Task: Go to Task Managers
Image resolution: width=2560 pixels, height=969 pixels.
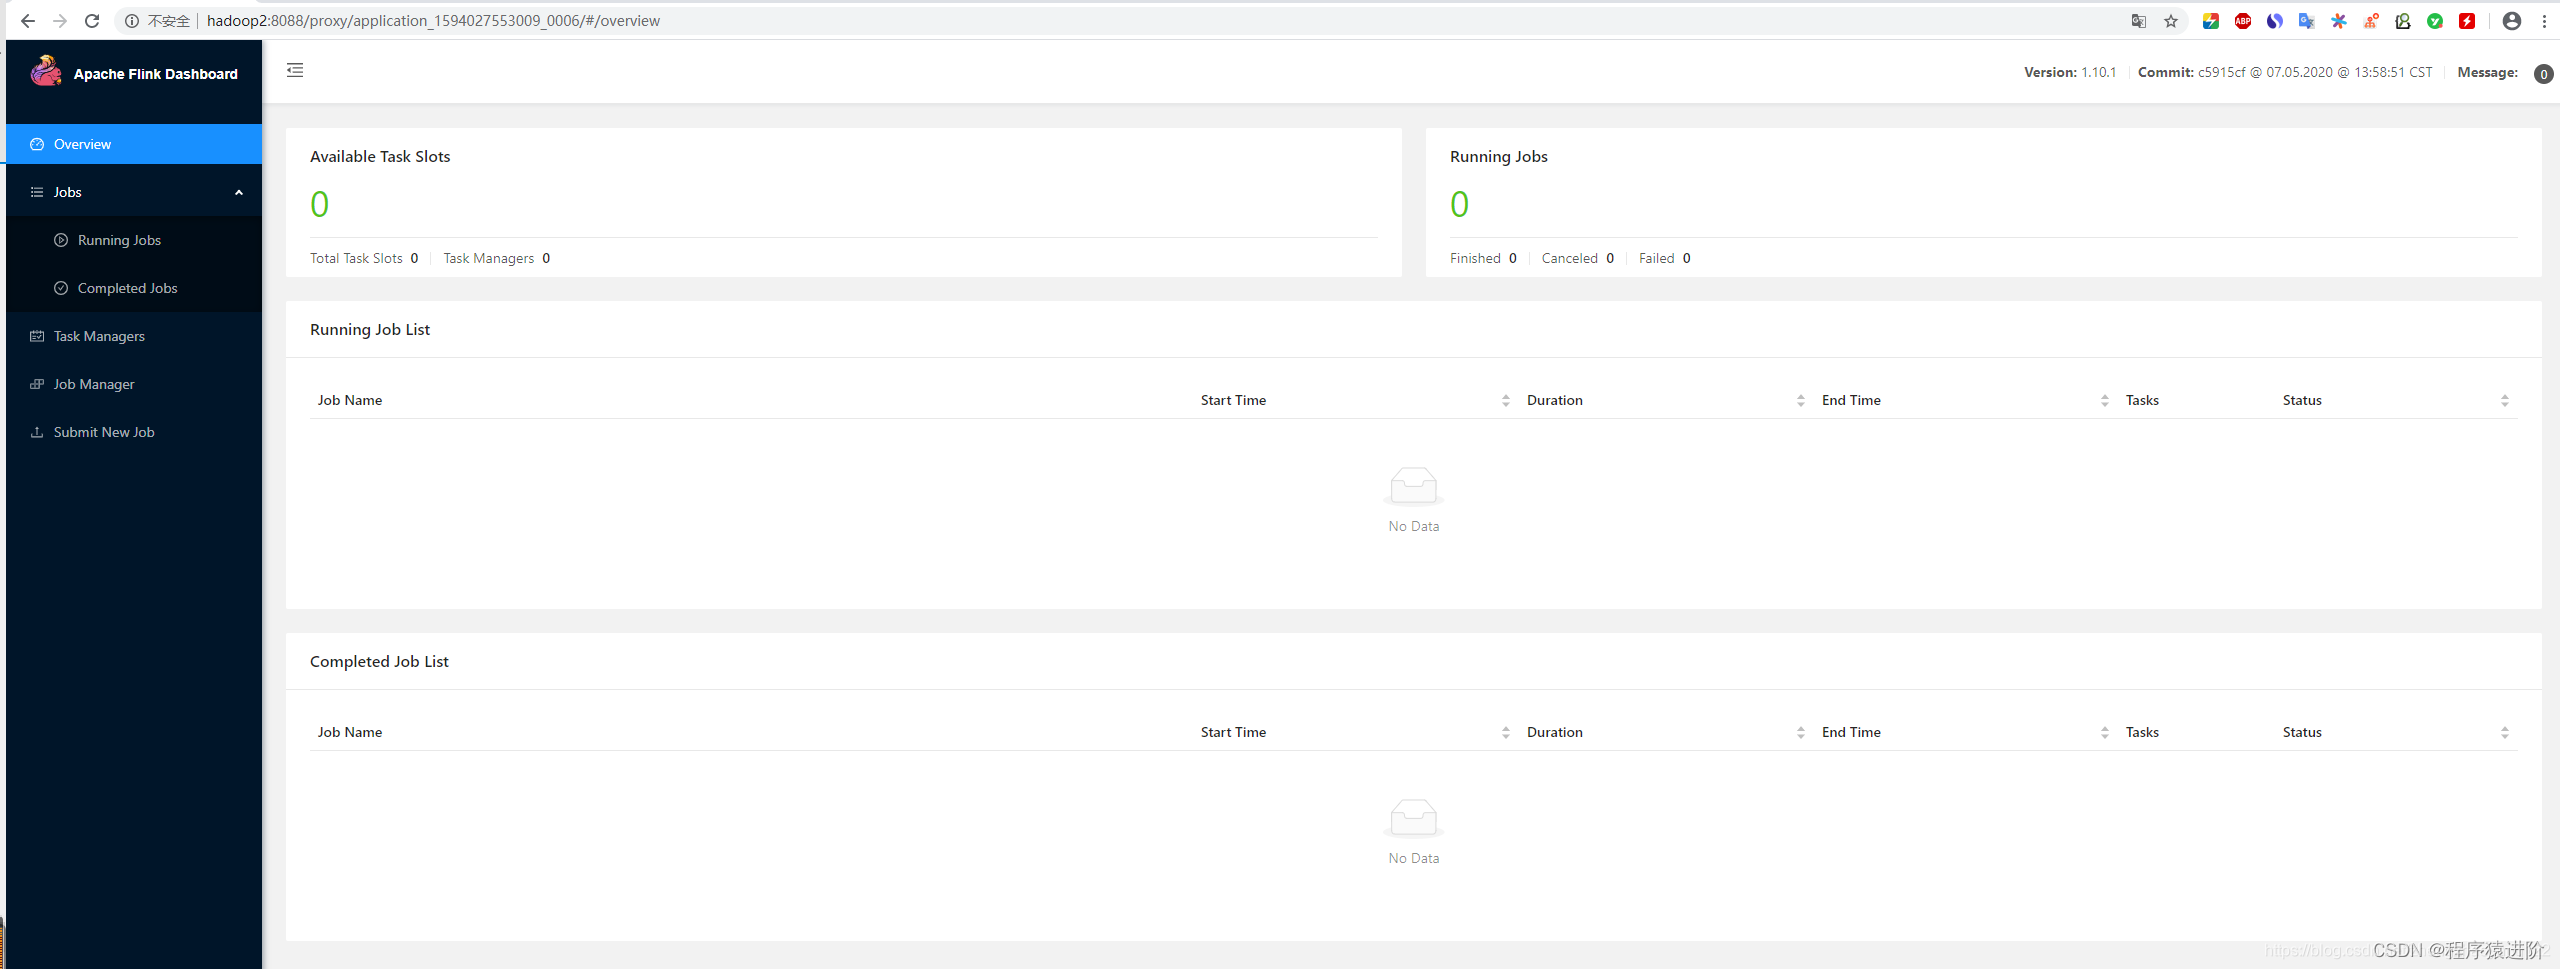Action: (x=134, y=336)
